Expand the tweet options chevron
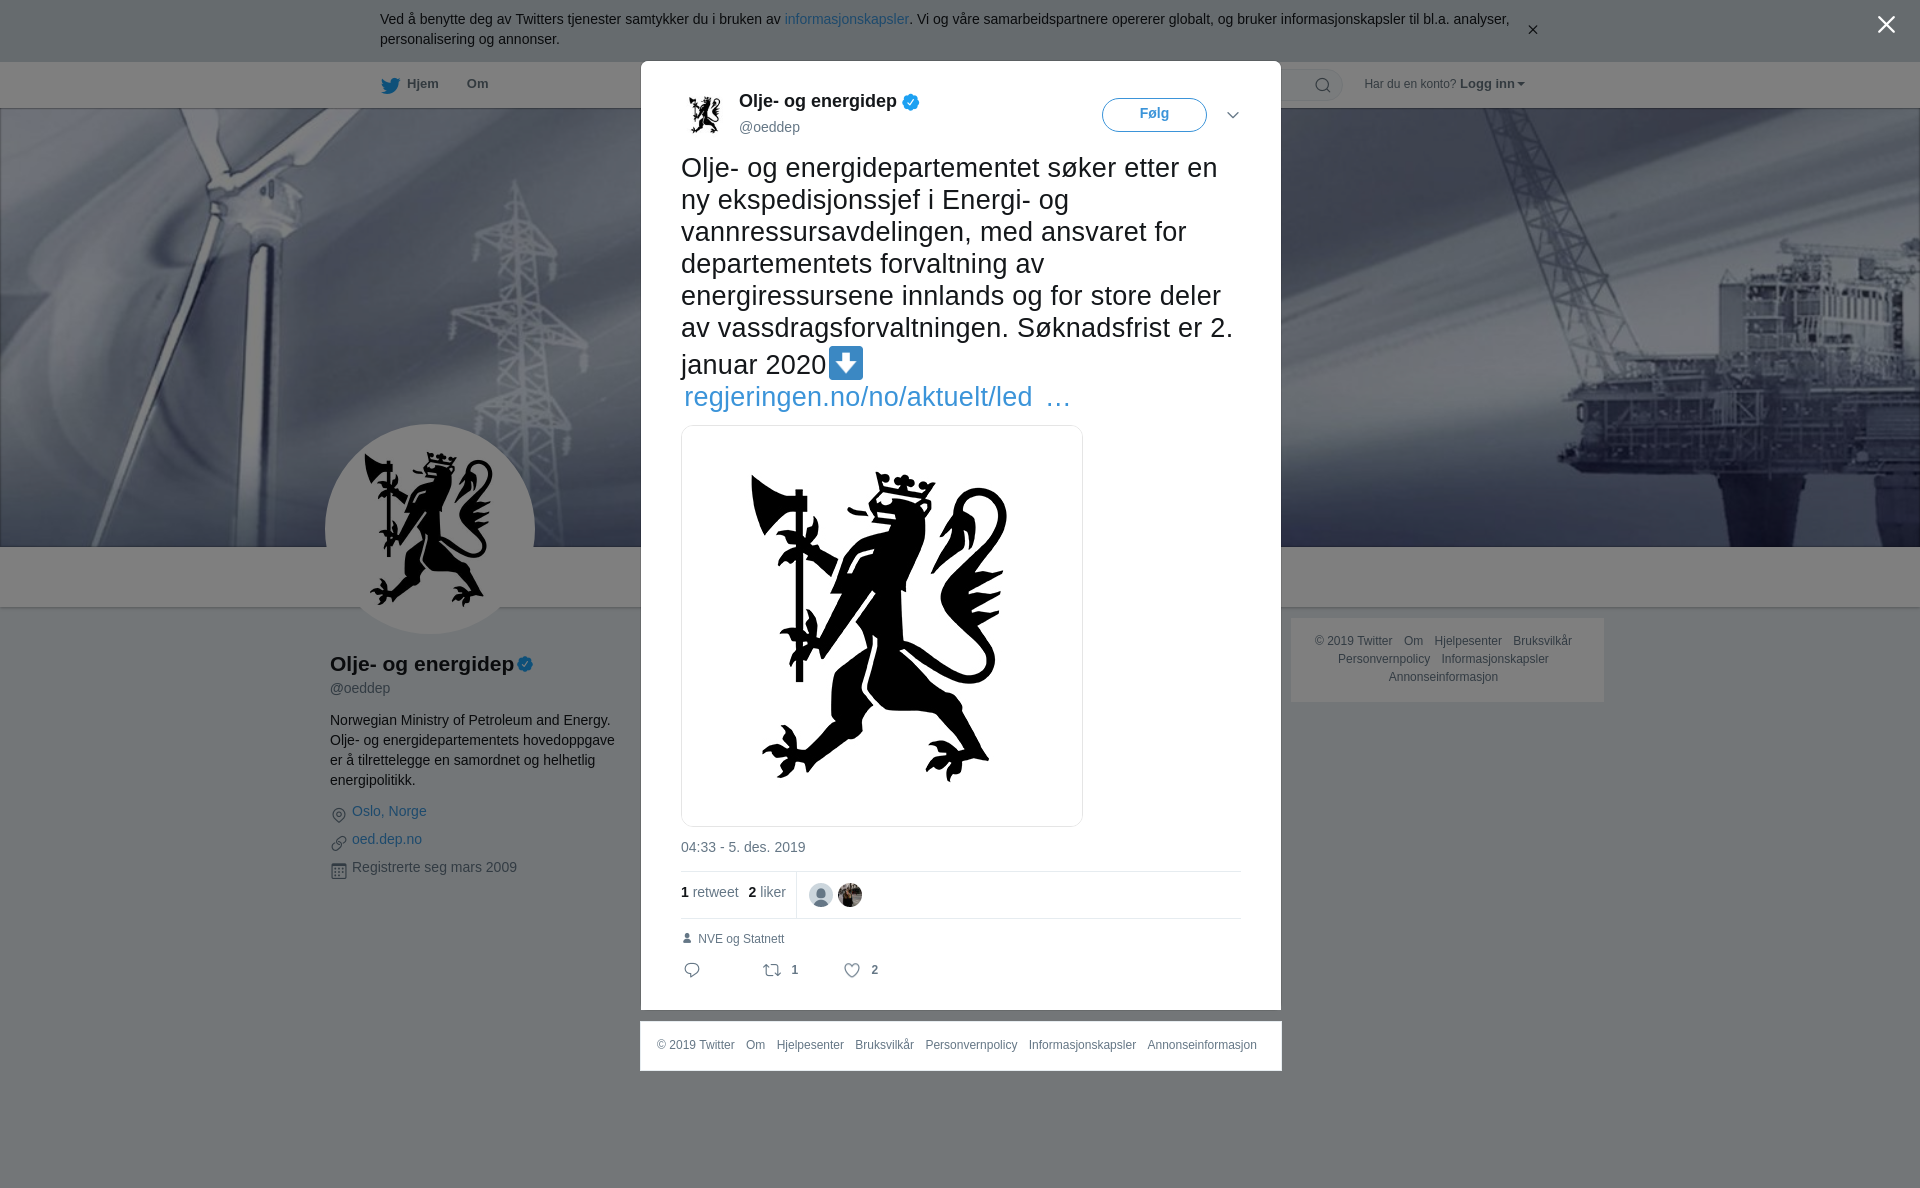 tap(1233, 115)
